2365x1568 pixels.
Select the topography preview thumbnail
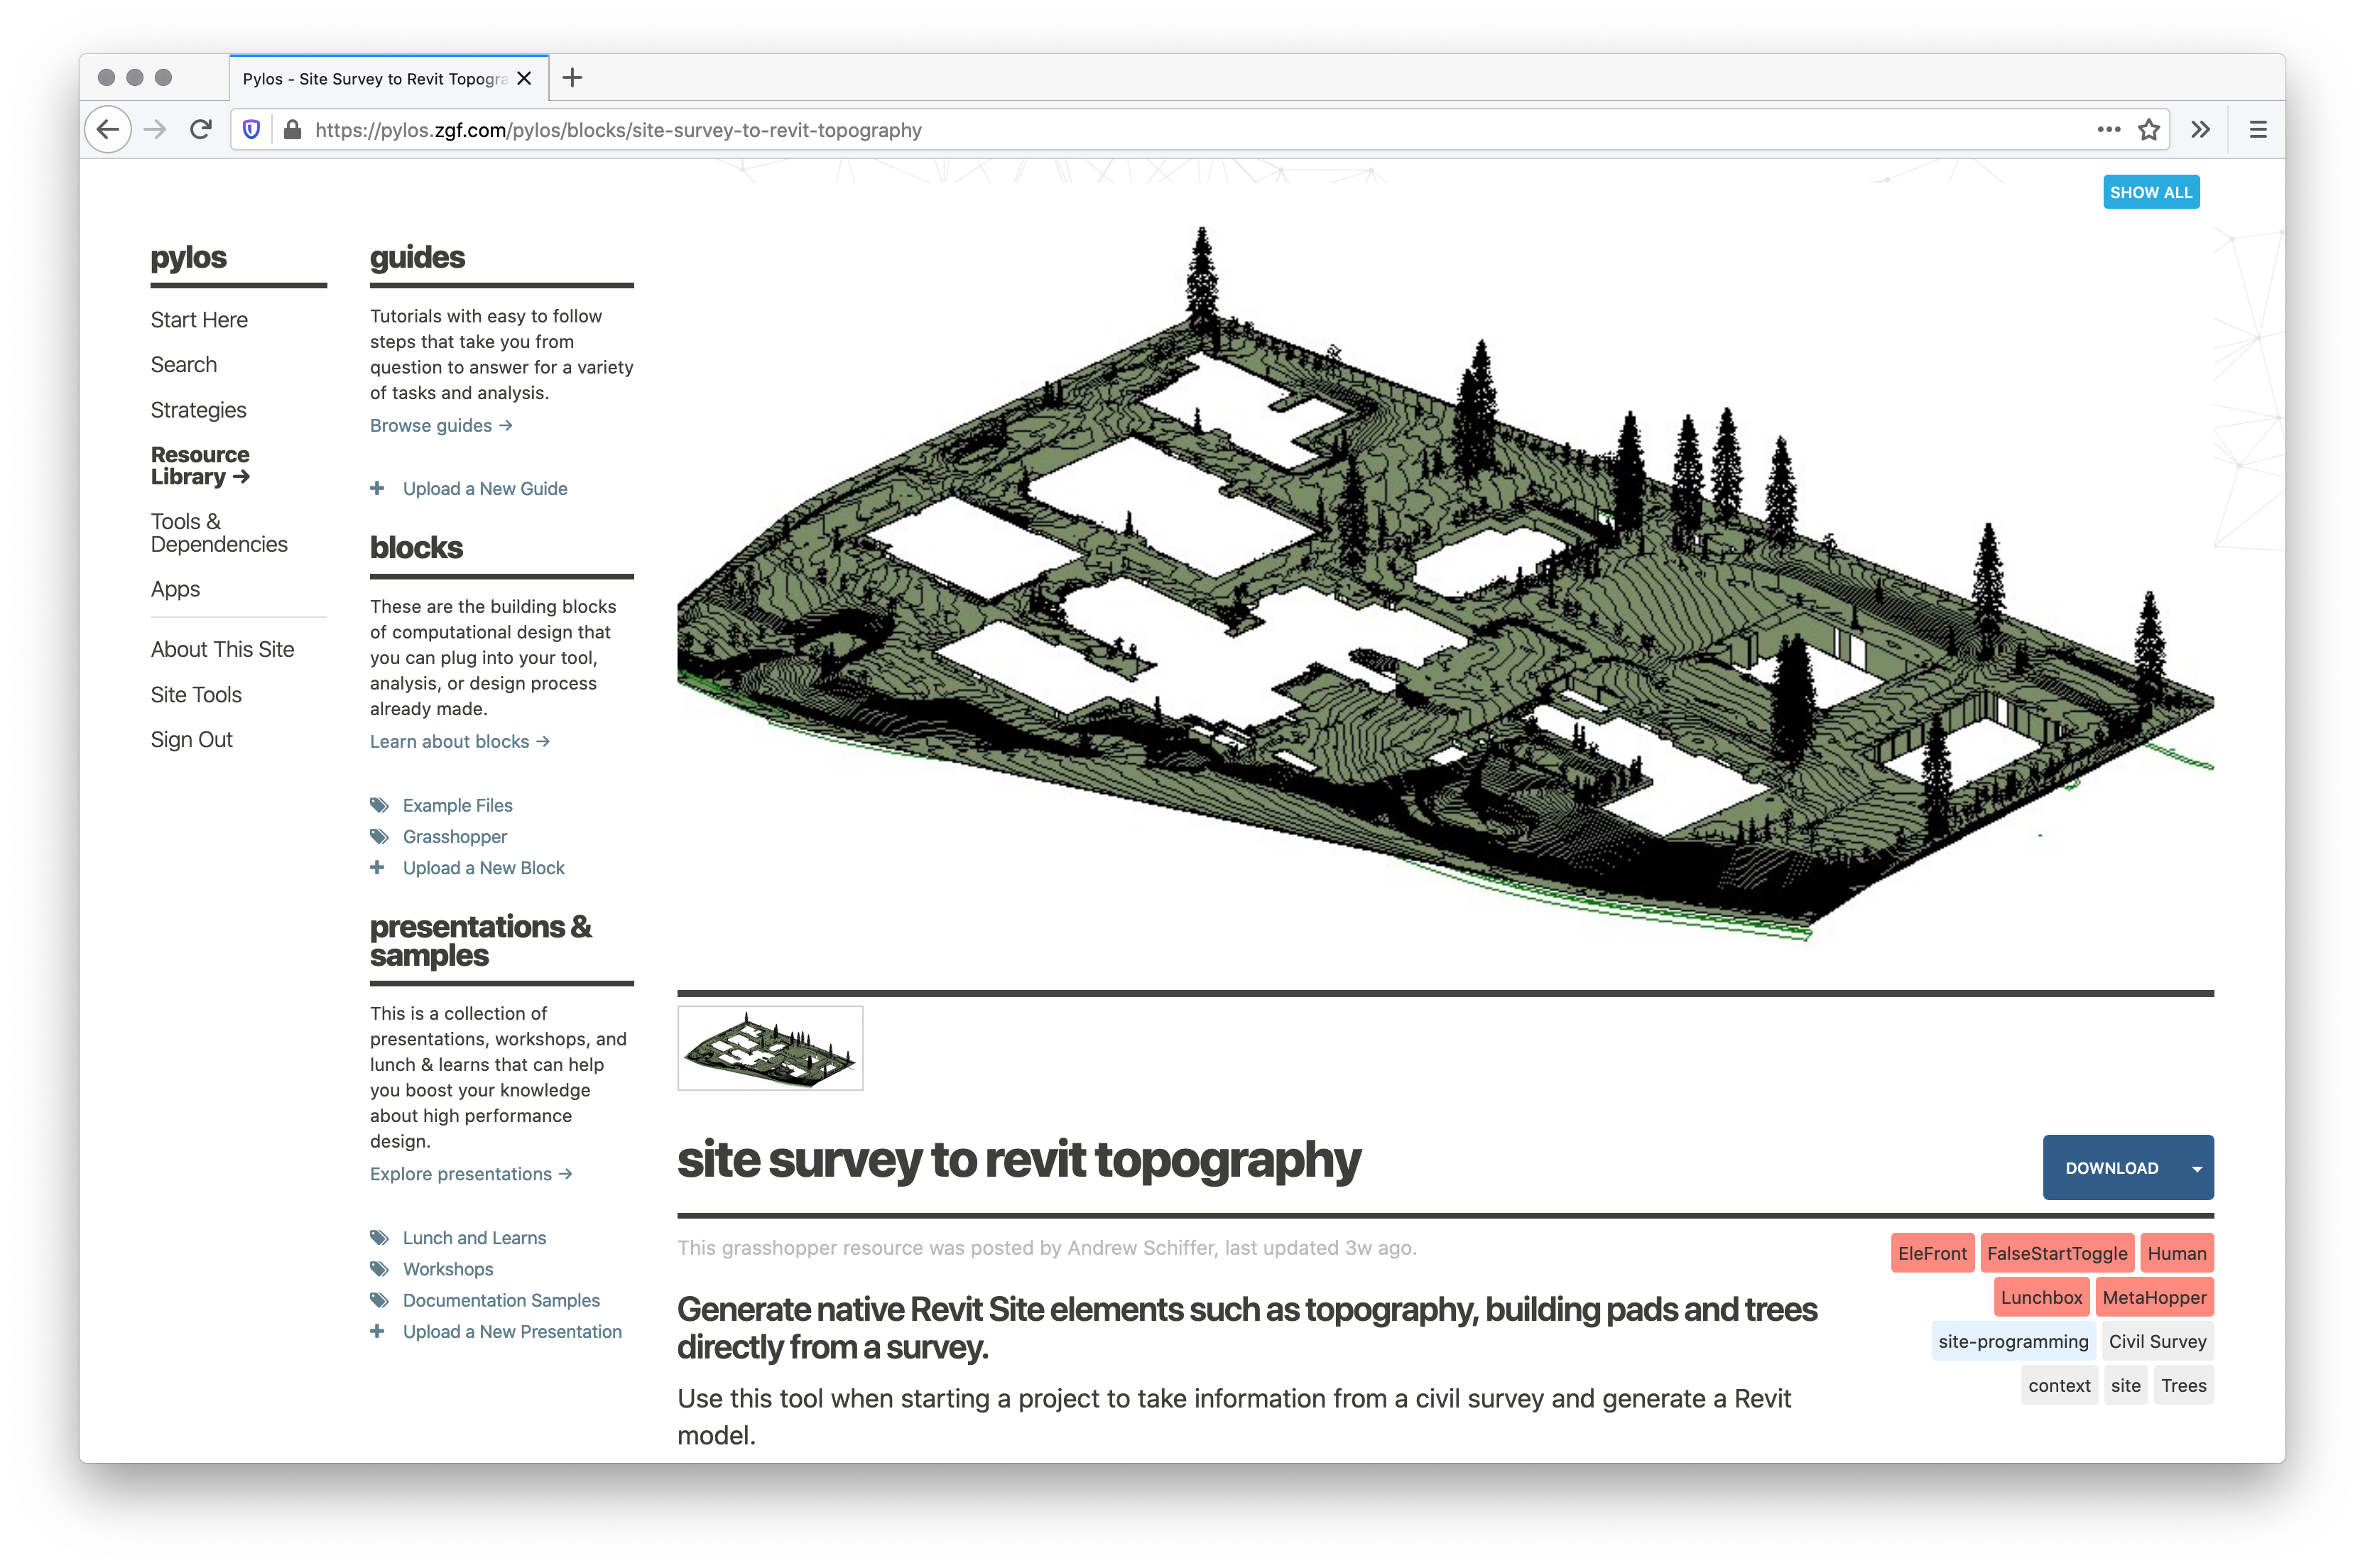click(x=770, y=1048)
